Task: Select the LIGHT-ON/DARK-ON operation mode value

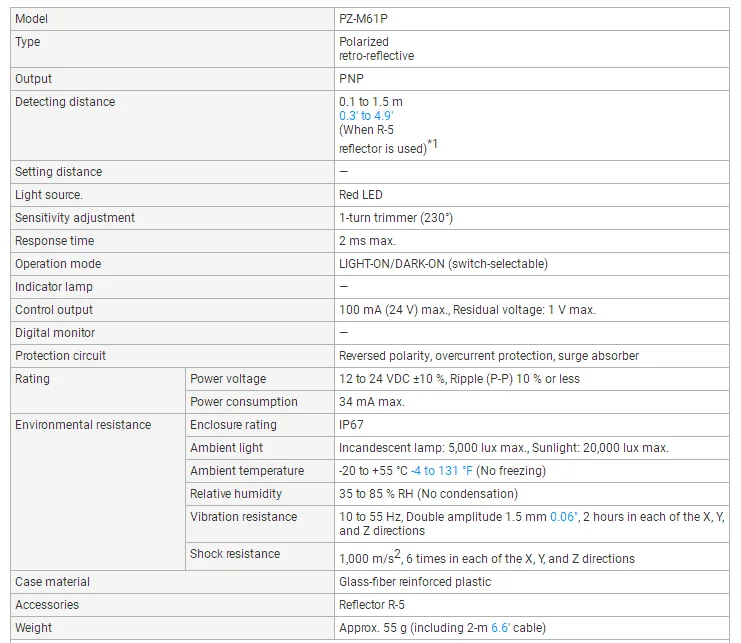Action: [443, 264]
